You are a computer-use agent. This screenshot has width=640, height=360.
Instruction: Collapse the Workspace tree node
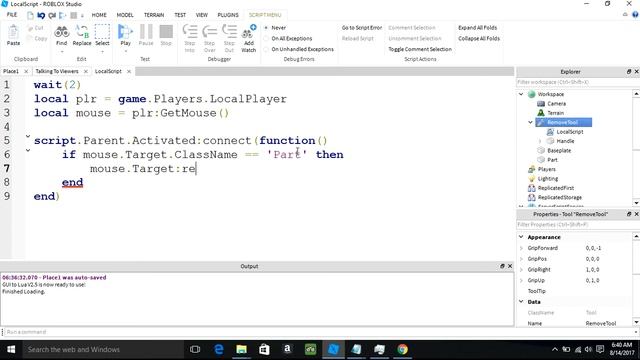pyautogui.click(x=521, y=94)
